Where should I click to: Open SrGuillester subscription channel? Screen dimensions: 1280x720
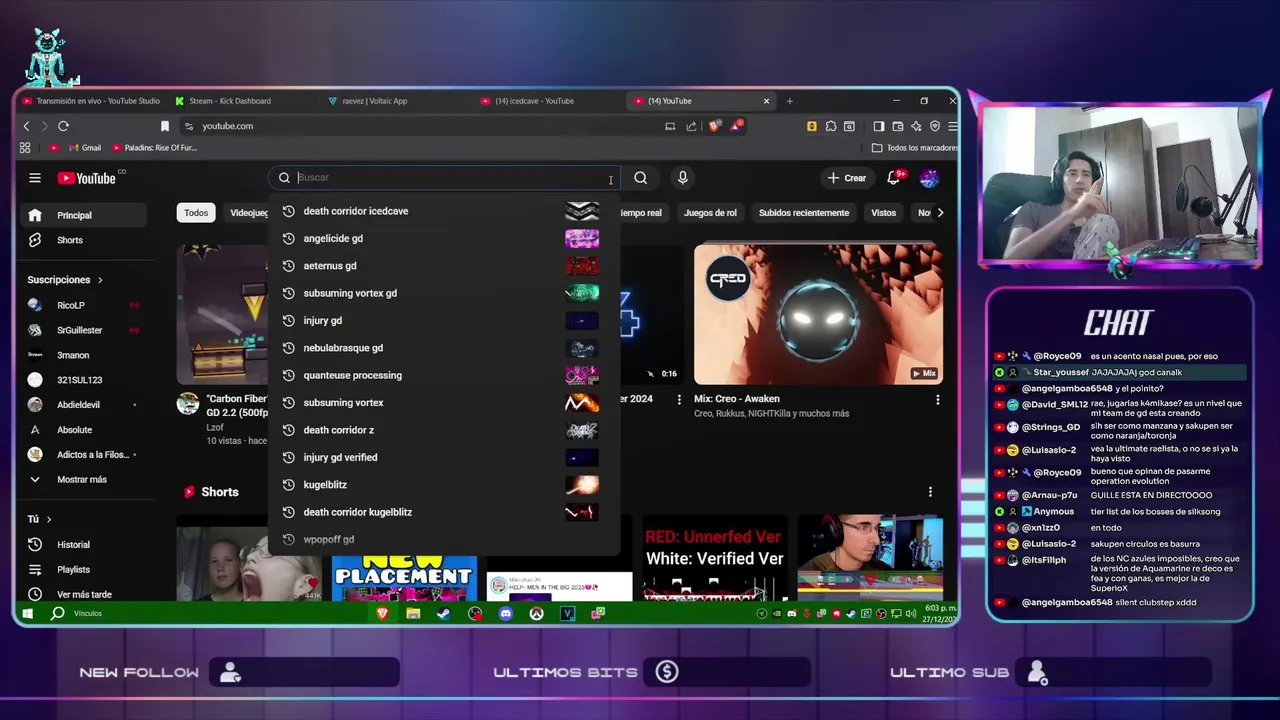tap(83, 330)
